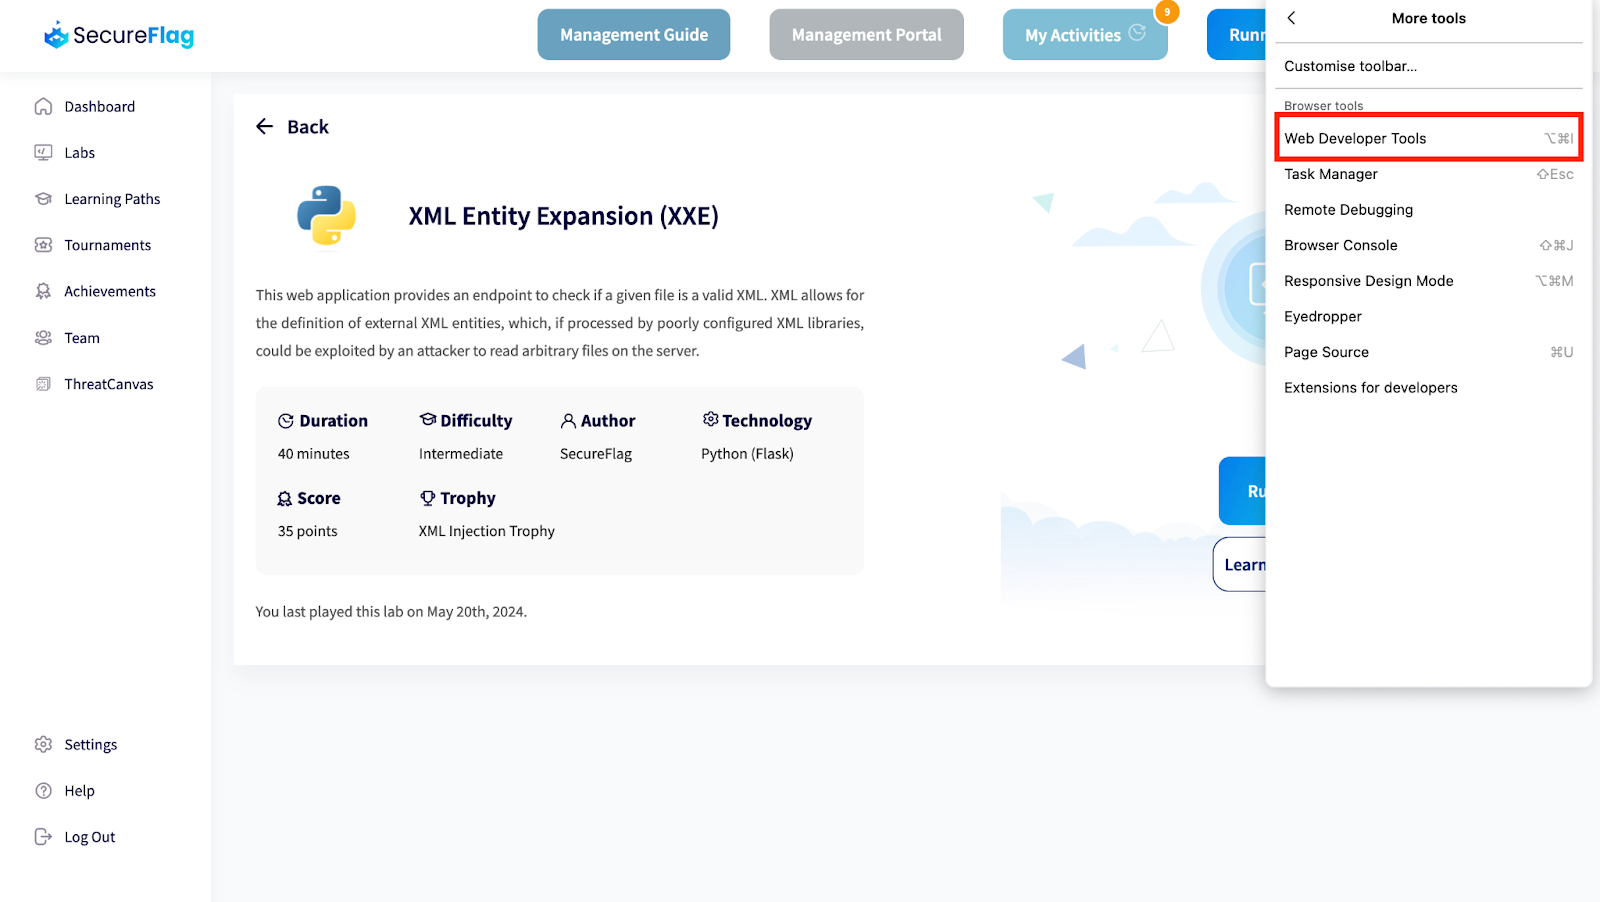Click the Labs sidebar icon
Screen dimensions: 1600x902
[x=43, y=152]
